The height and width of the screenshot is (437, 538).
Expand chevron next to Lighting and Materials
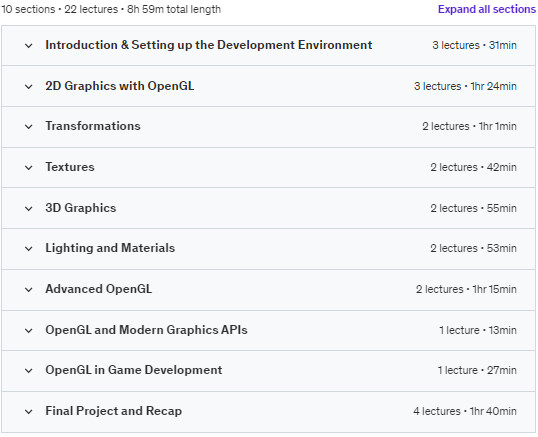pos(29,248)
